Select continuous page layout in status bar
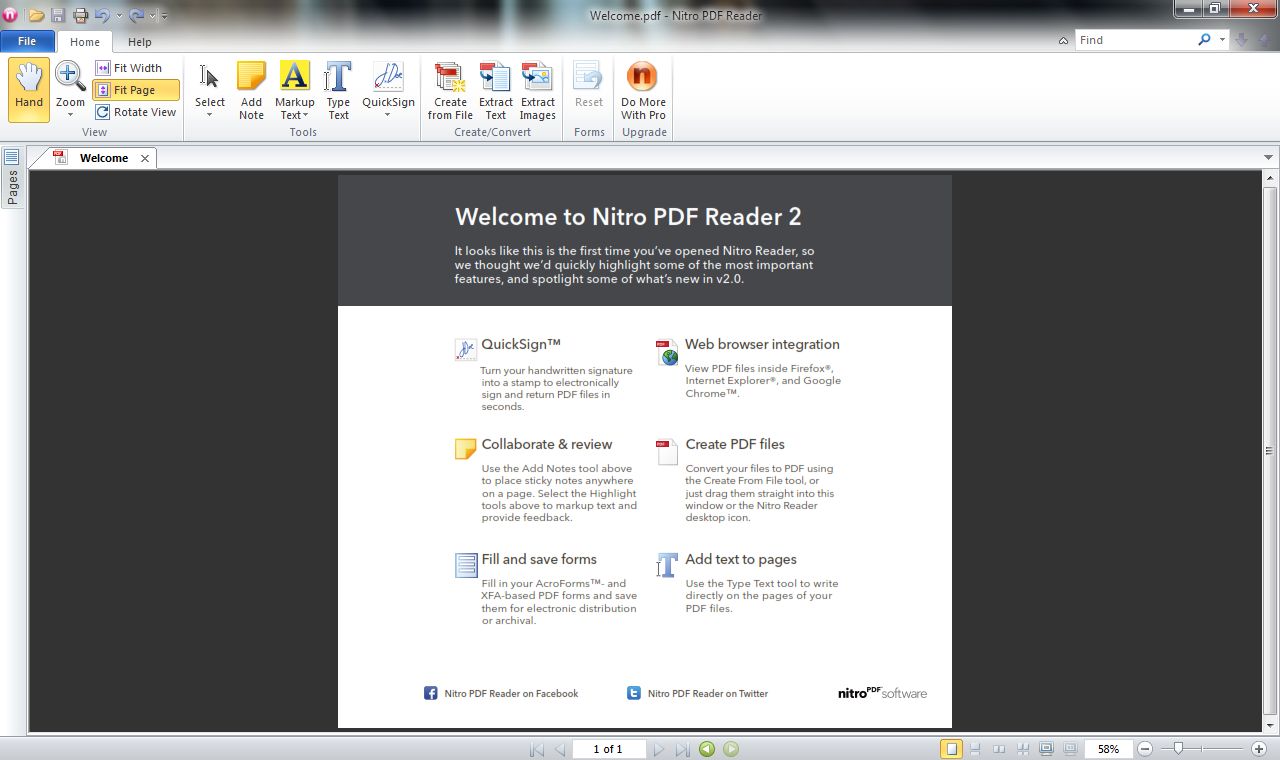This screenshot has height=760, width=1280. pyautogui.click(x=975, y=749)
